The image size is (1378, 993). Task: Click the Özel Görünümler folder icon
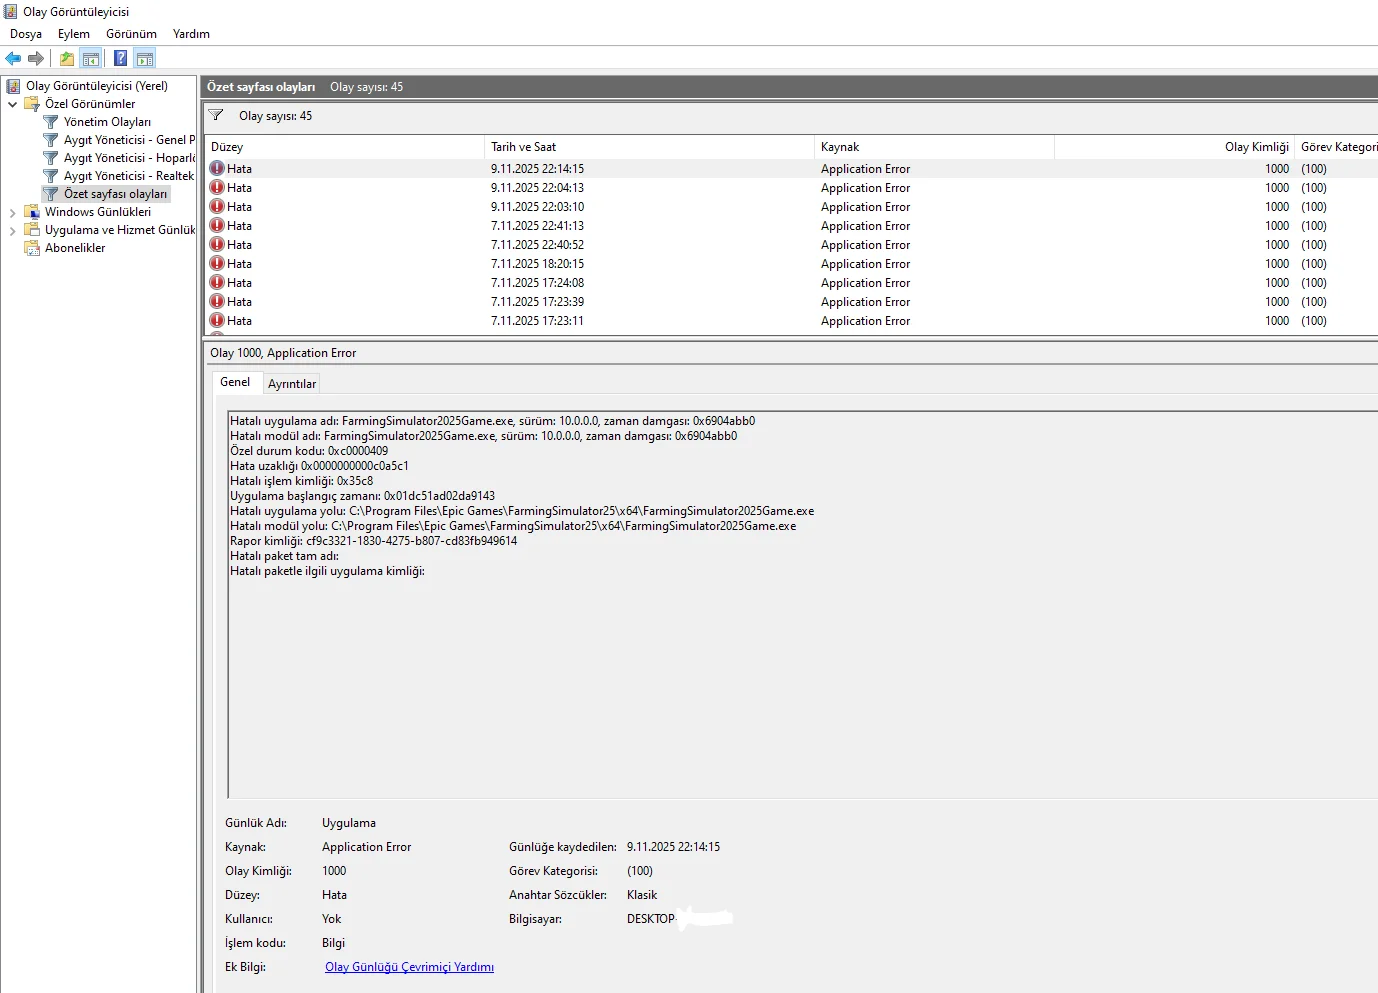(32, 104)
